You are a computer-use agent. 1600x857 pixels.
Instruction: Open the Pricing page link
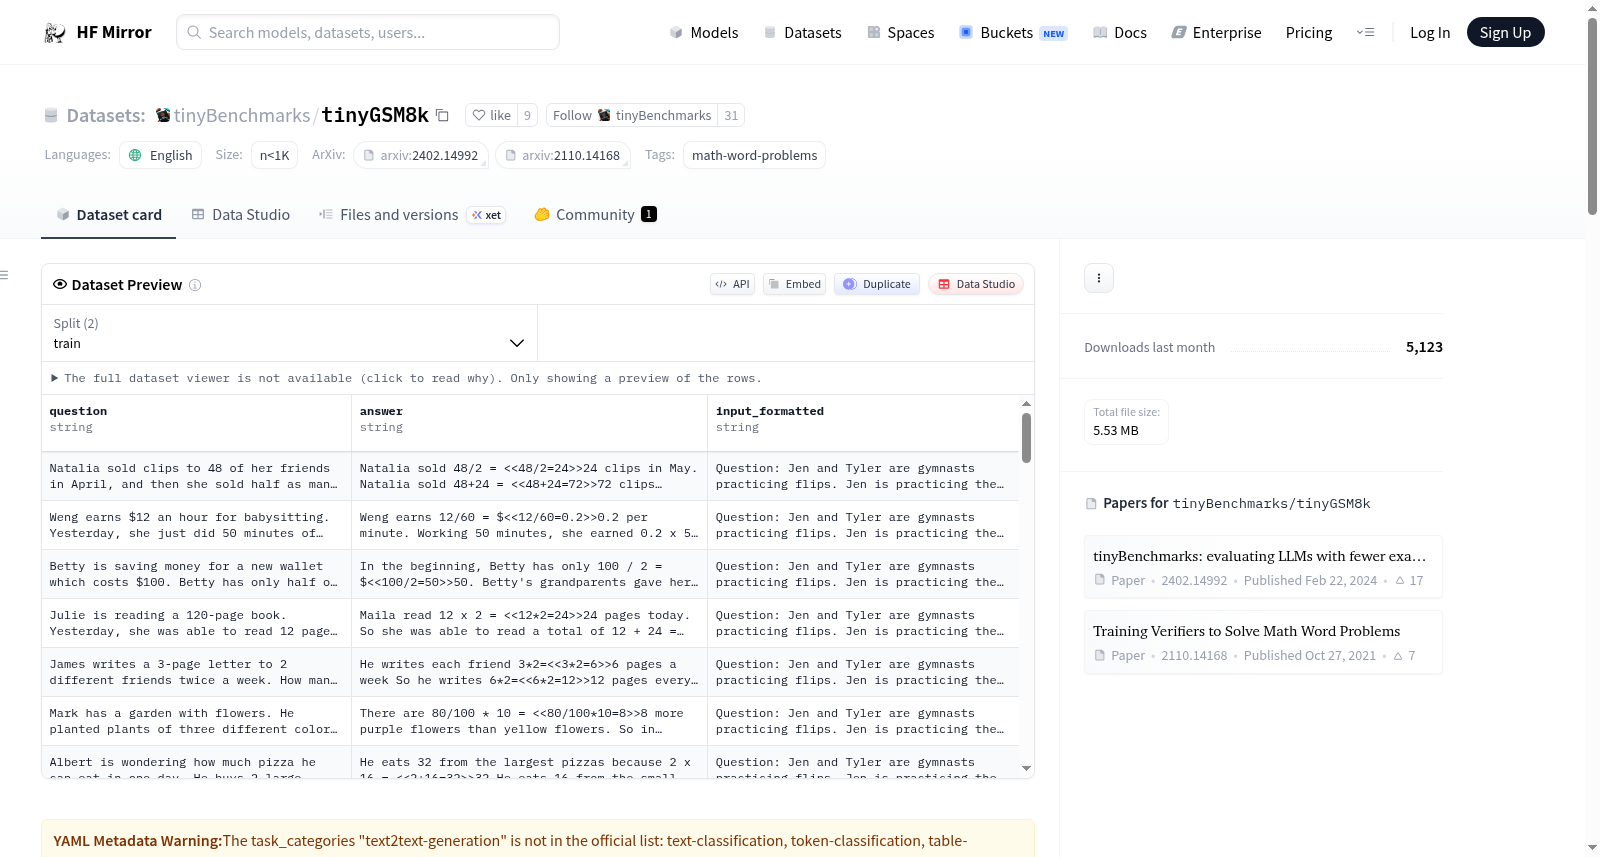1309,32
